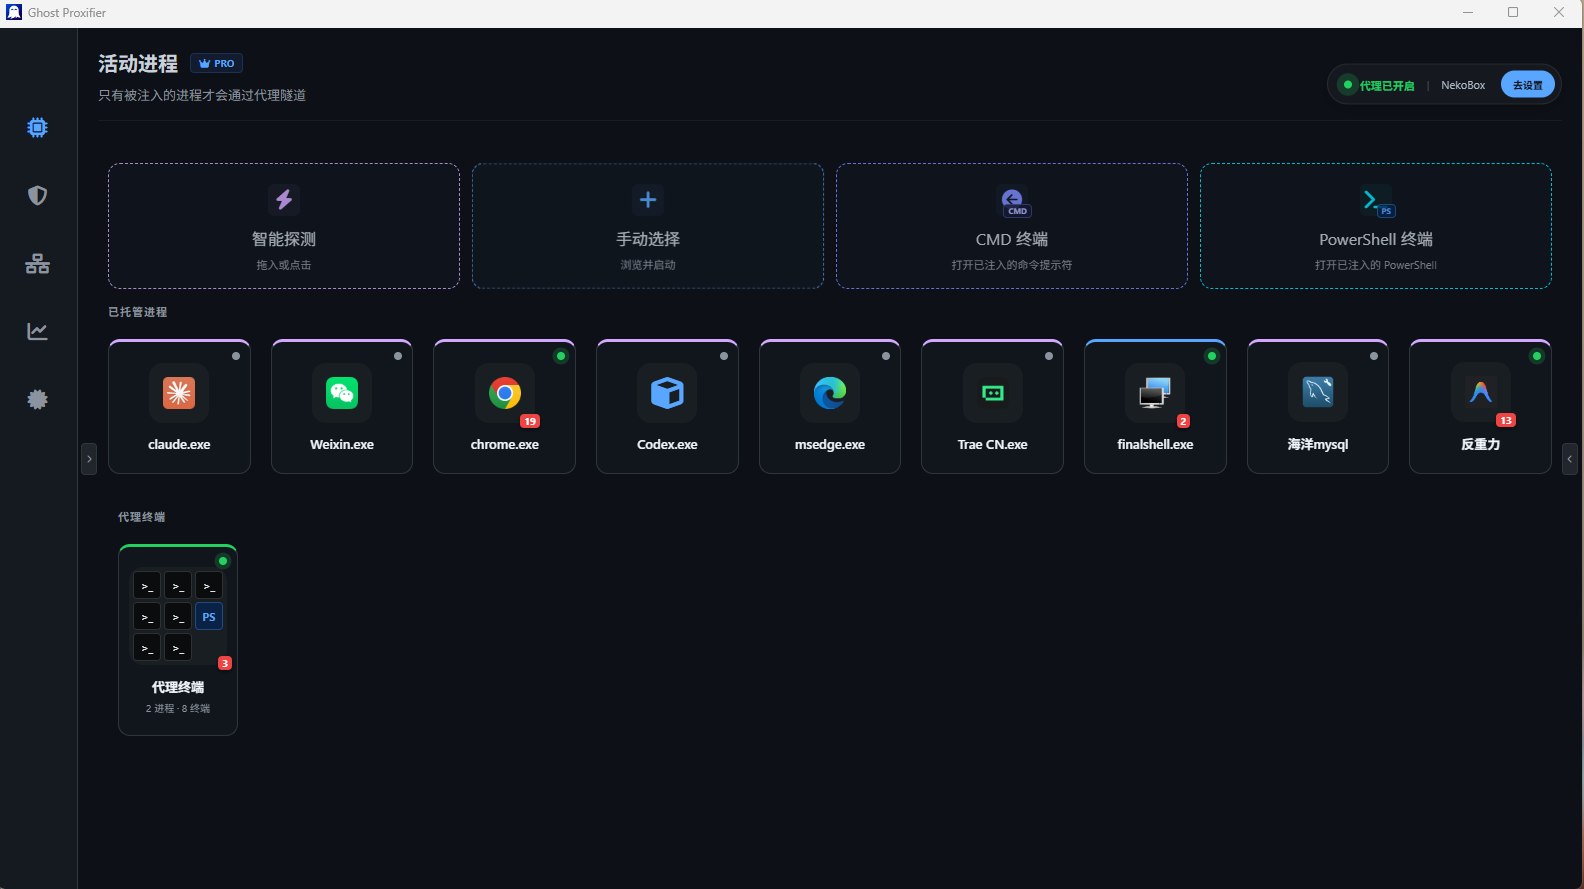1584x889 pixels.
Task: Collapse the process list using right-edge chevron
Action: pos(1570,459)
